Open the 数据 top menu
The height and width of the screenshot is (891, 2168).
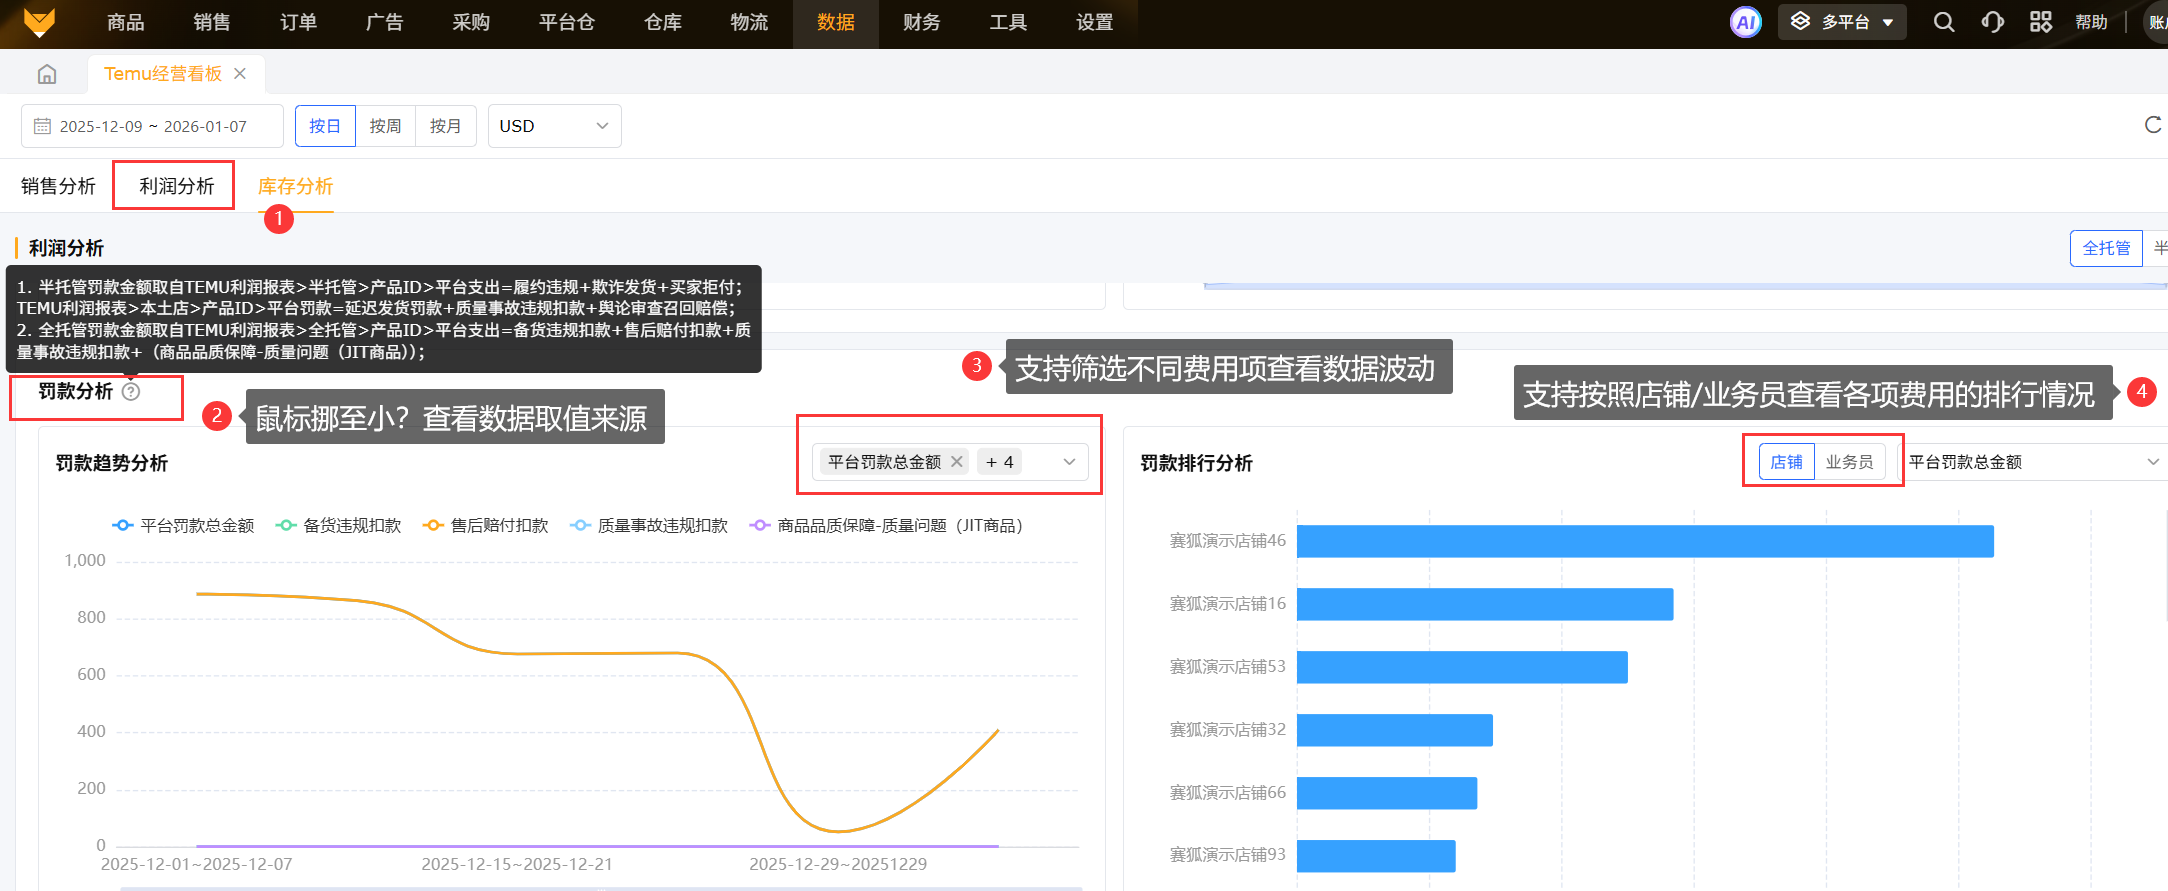[x=835, y=23]
